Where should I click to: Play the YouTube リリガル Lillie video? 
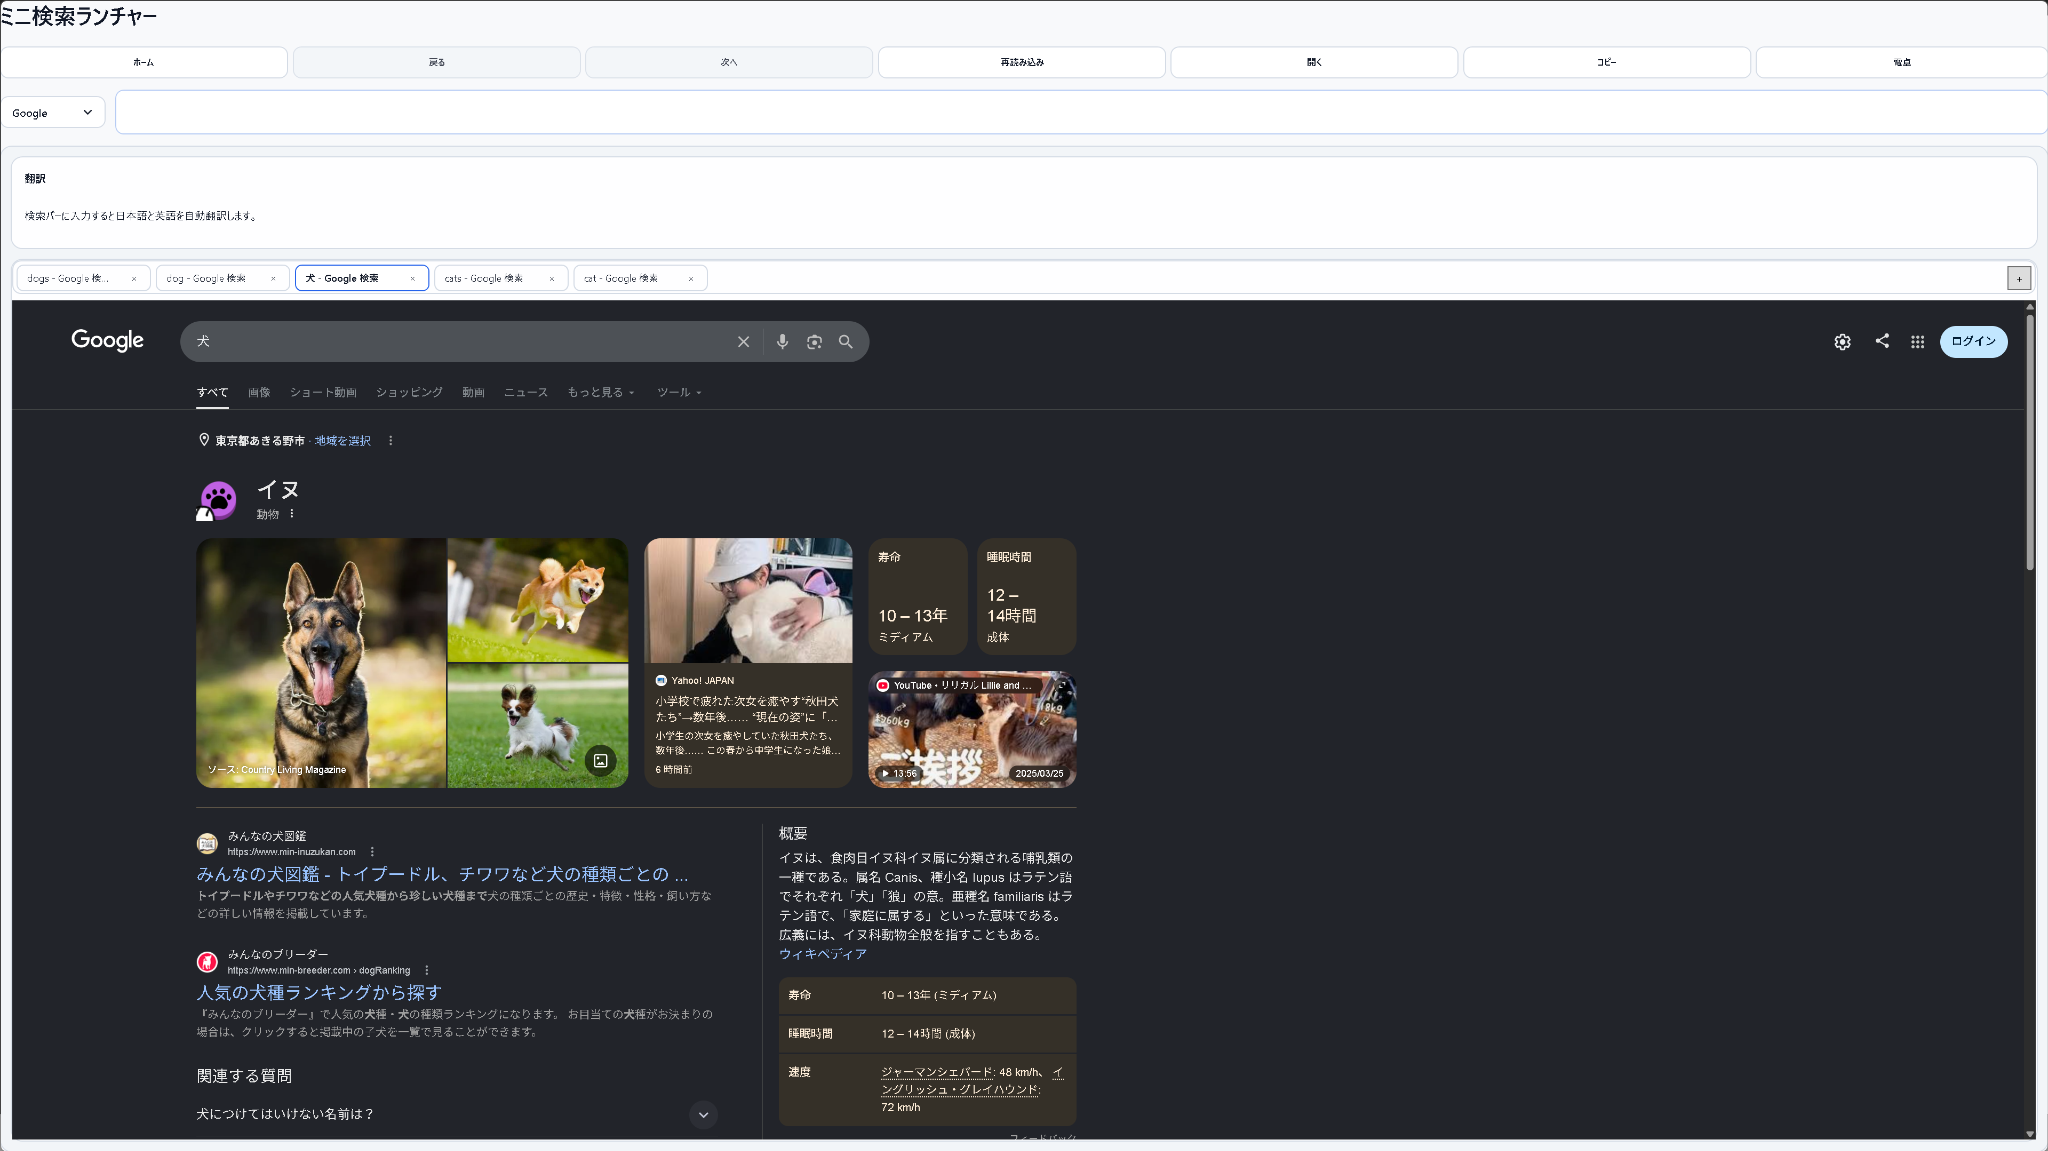tap(972, 729)
